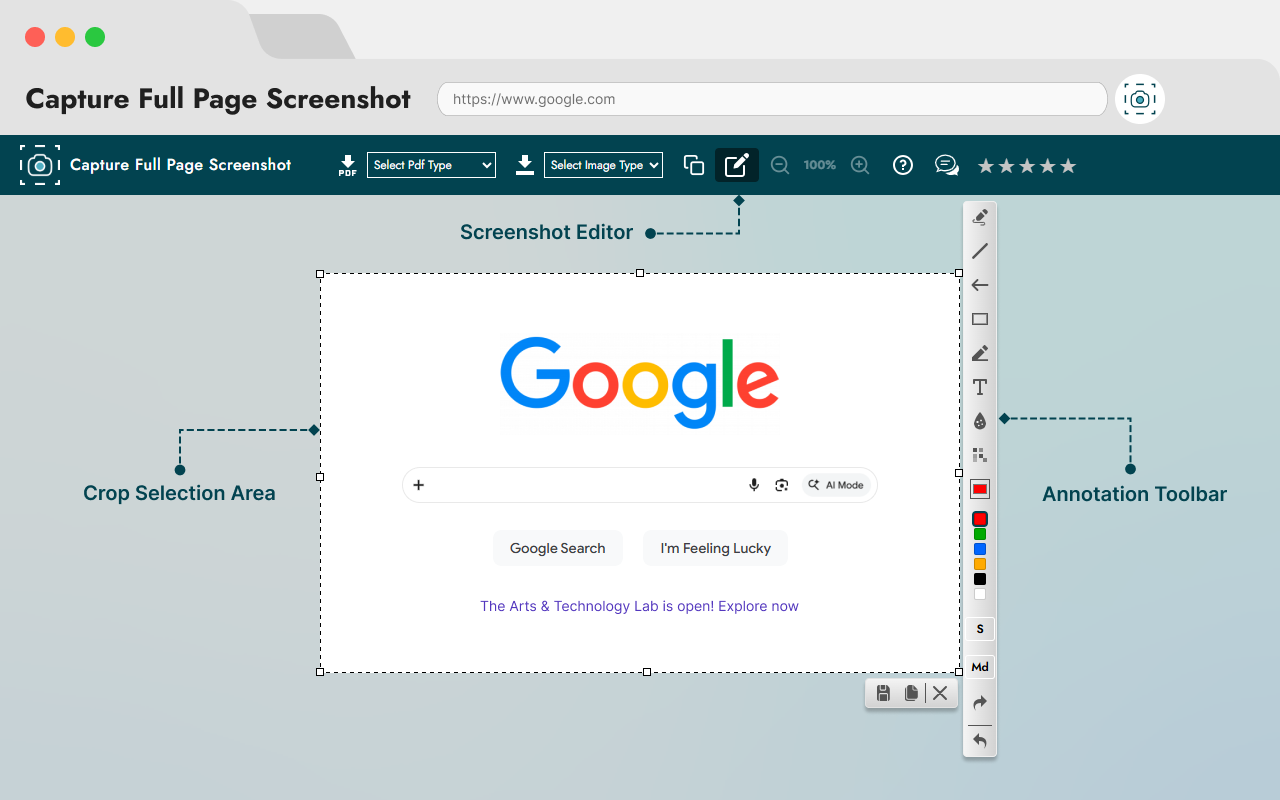The height and width of the screenshot is (800, 1280).
Task: Copy the cropped selection with the pages icon
Action: click(x=911, y=693)
